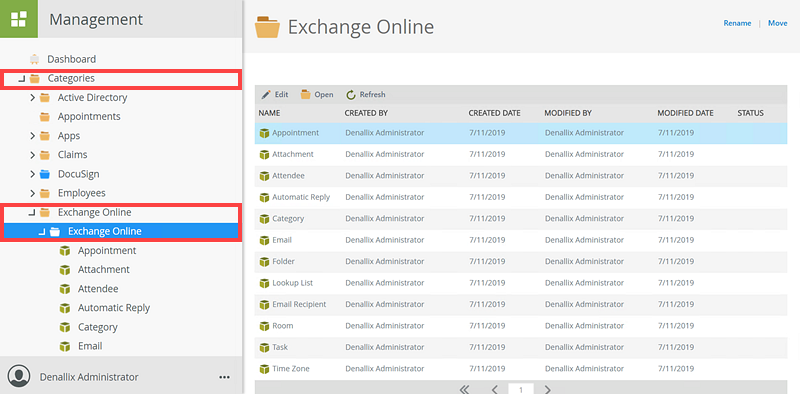
Task: Select the Automatic Reply name in list
Action: tap(301, 197)
